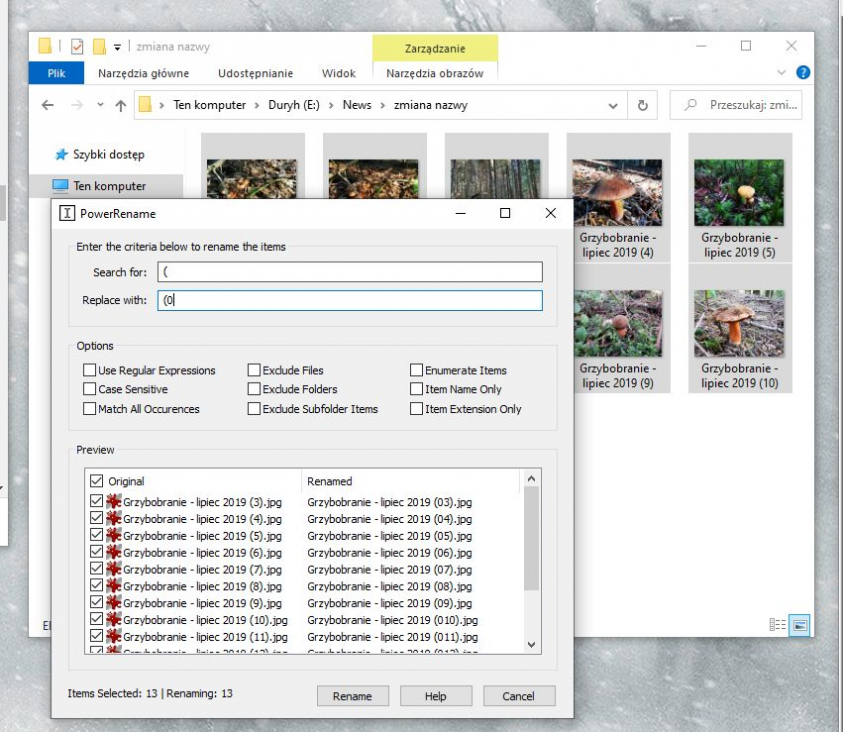Cancel the PowerRename dialog
Screen dimensions: 843x732
coord(519,696)
